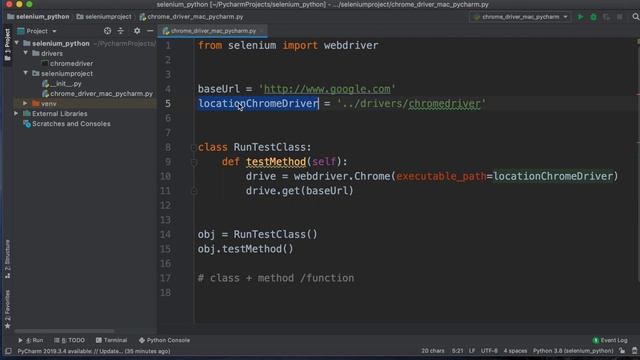The image size is (640, 360).
Task: Click the word webdriver on line 1
Action: (x=351, y=45)
